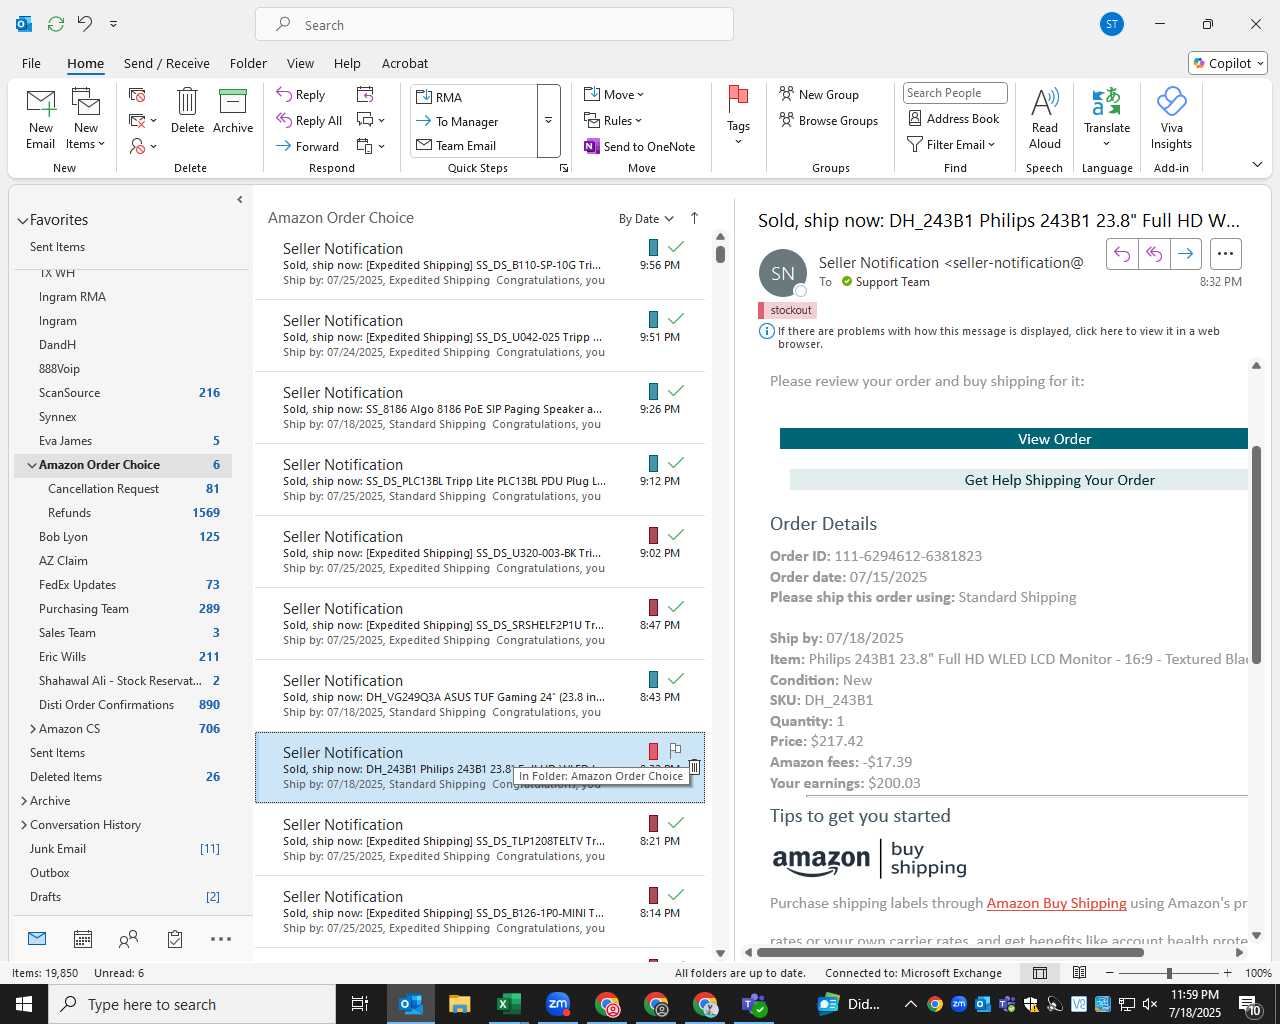Open the Acrobat tab

pyautogui.click(x=405, y=63)
